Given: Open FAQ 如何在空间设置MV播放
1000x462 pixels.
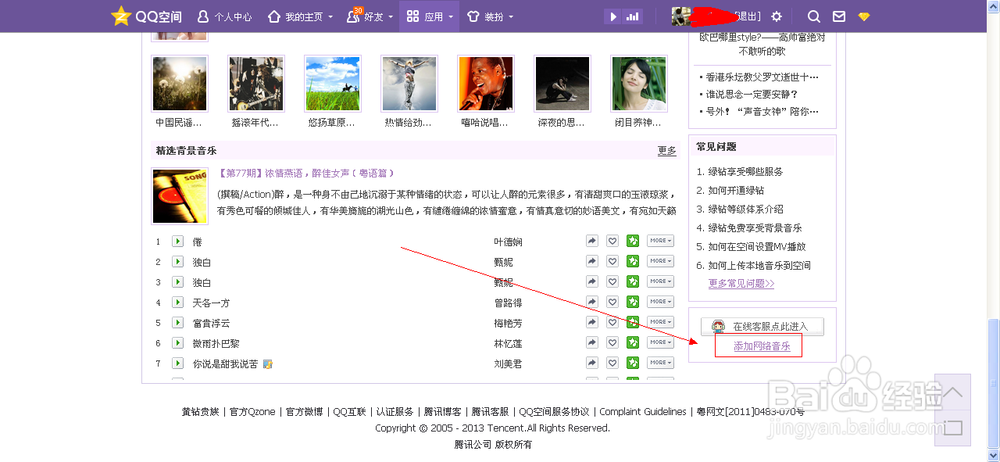Looking at the screenshot, I should click(757, 246).
